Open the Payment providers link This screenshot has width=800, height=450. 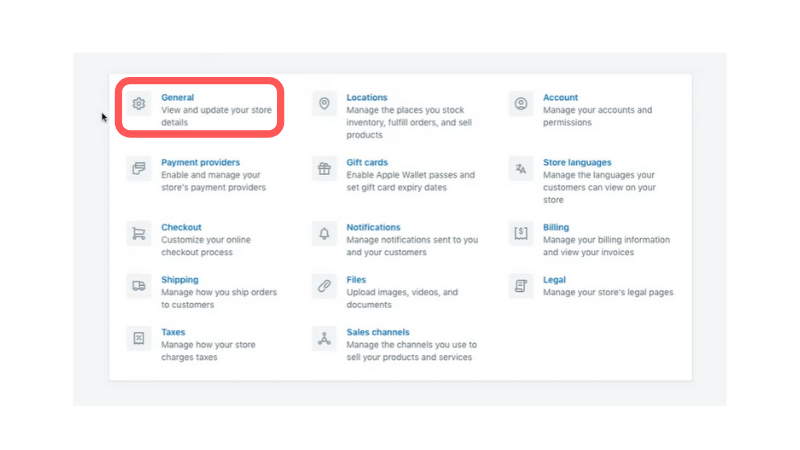(x=201, y=162)
